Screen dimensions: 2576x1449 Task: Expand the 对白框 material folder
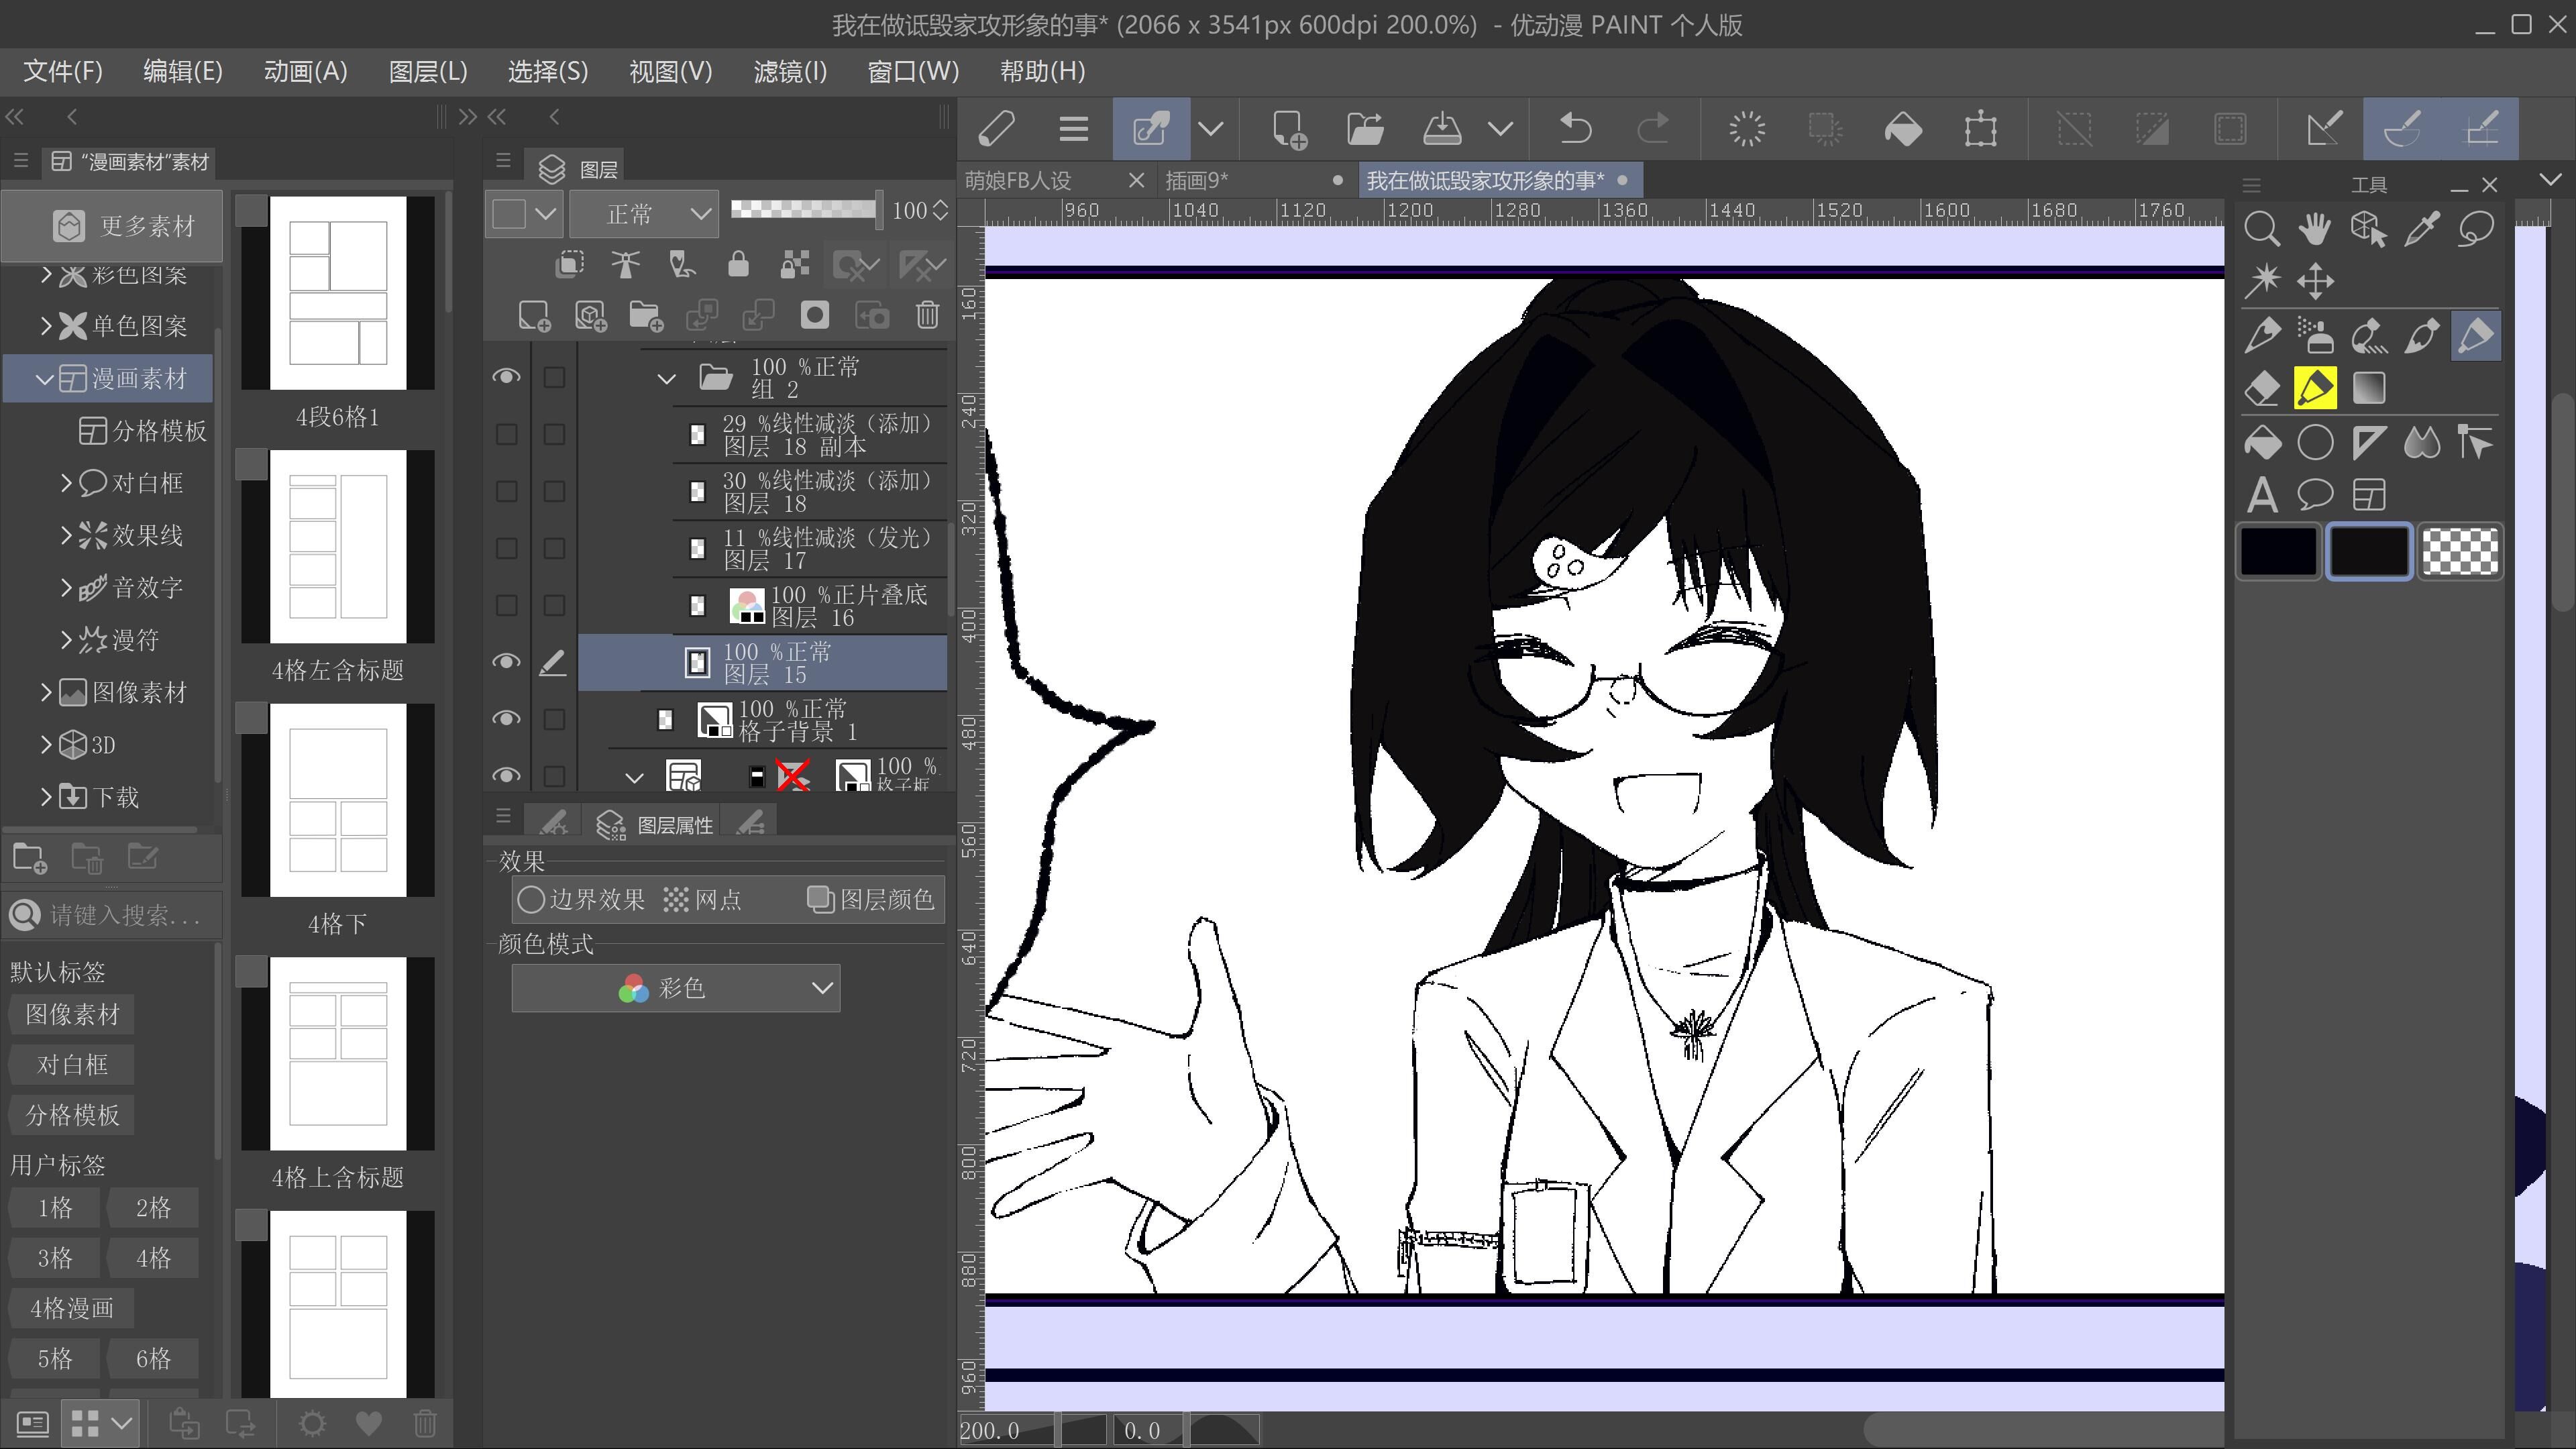66,483
